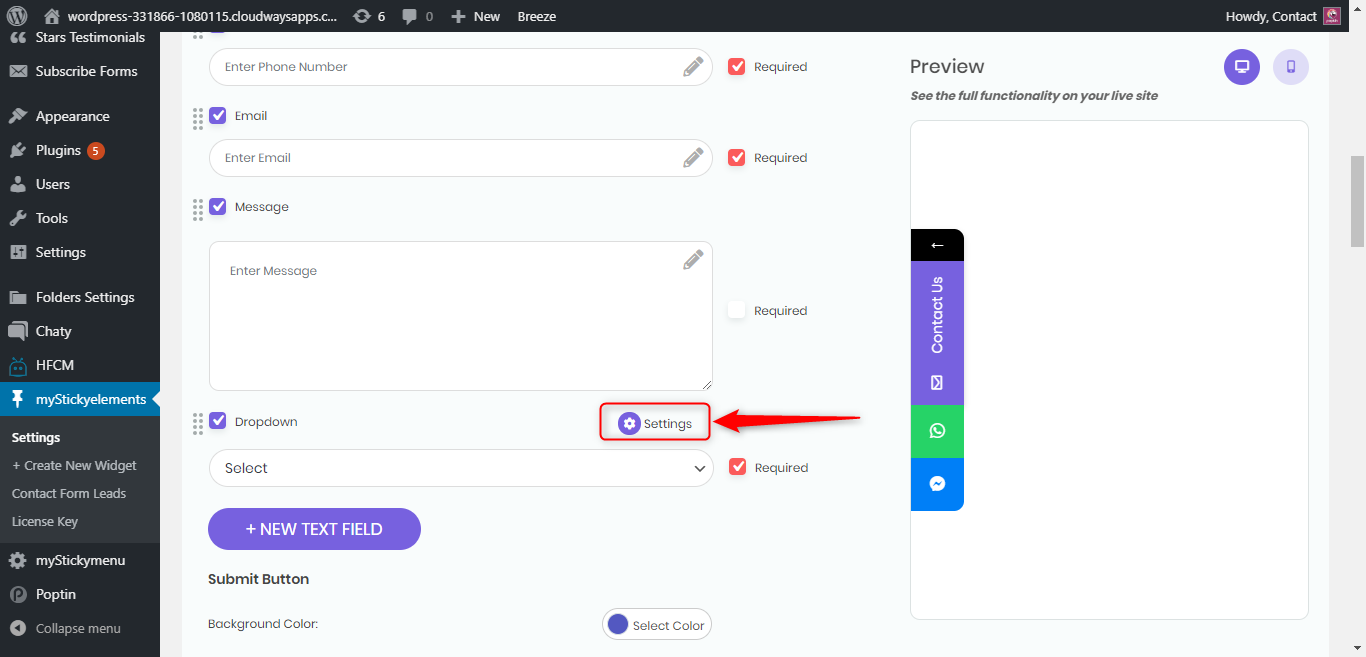Click the envelope icon under Contact Us
1366x657 pixels.
coord(937,382)
